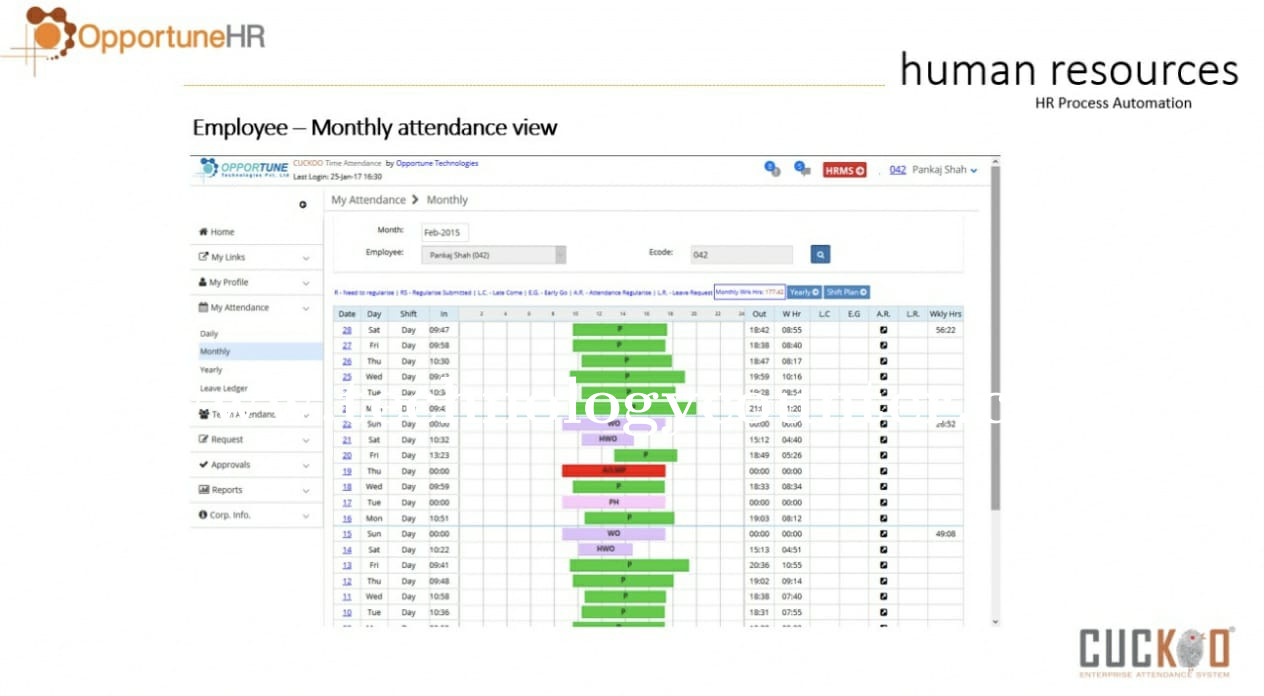This screenshot has height=696, width=1264.
Task: Open attendance regularise icon for date 26
Action: tap(883, 361)
